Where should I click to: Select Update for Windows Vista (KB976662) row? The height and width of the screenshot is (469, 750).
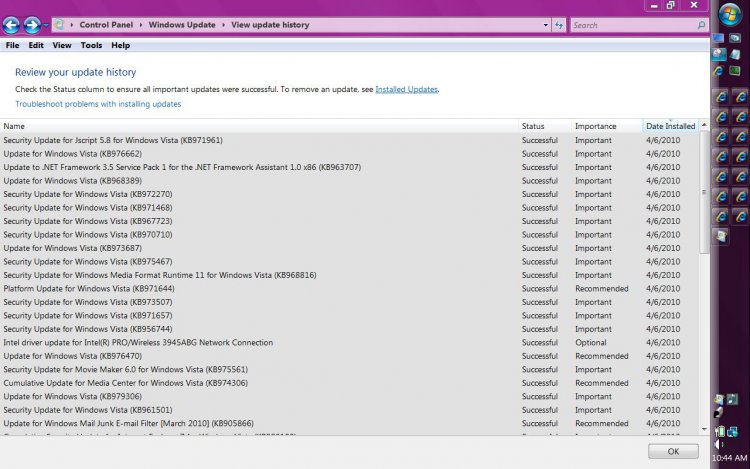350,154
